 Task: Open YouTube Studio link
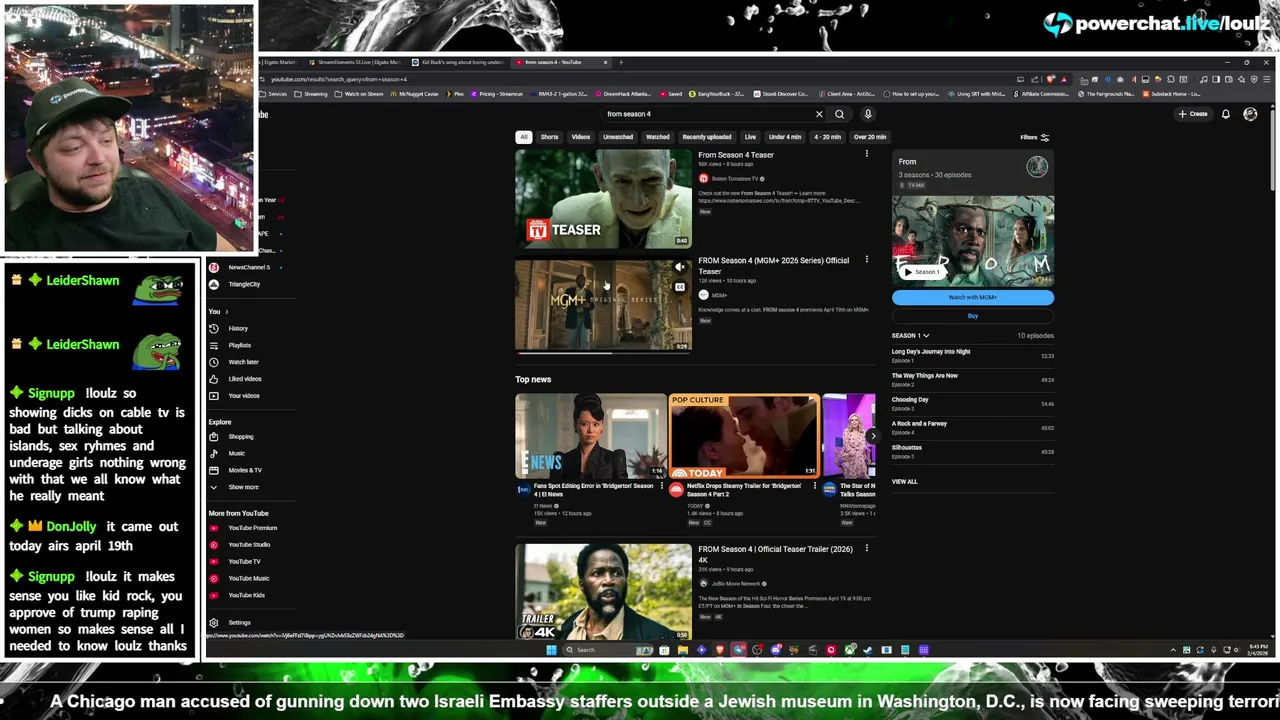(x=249, y=545)
